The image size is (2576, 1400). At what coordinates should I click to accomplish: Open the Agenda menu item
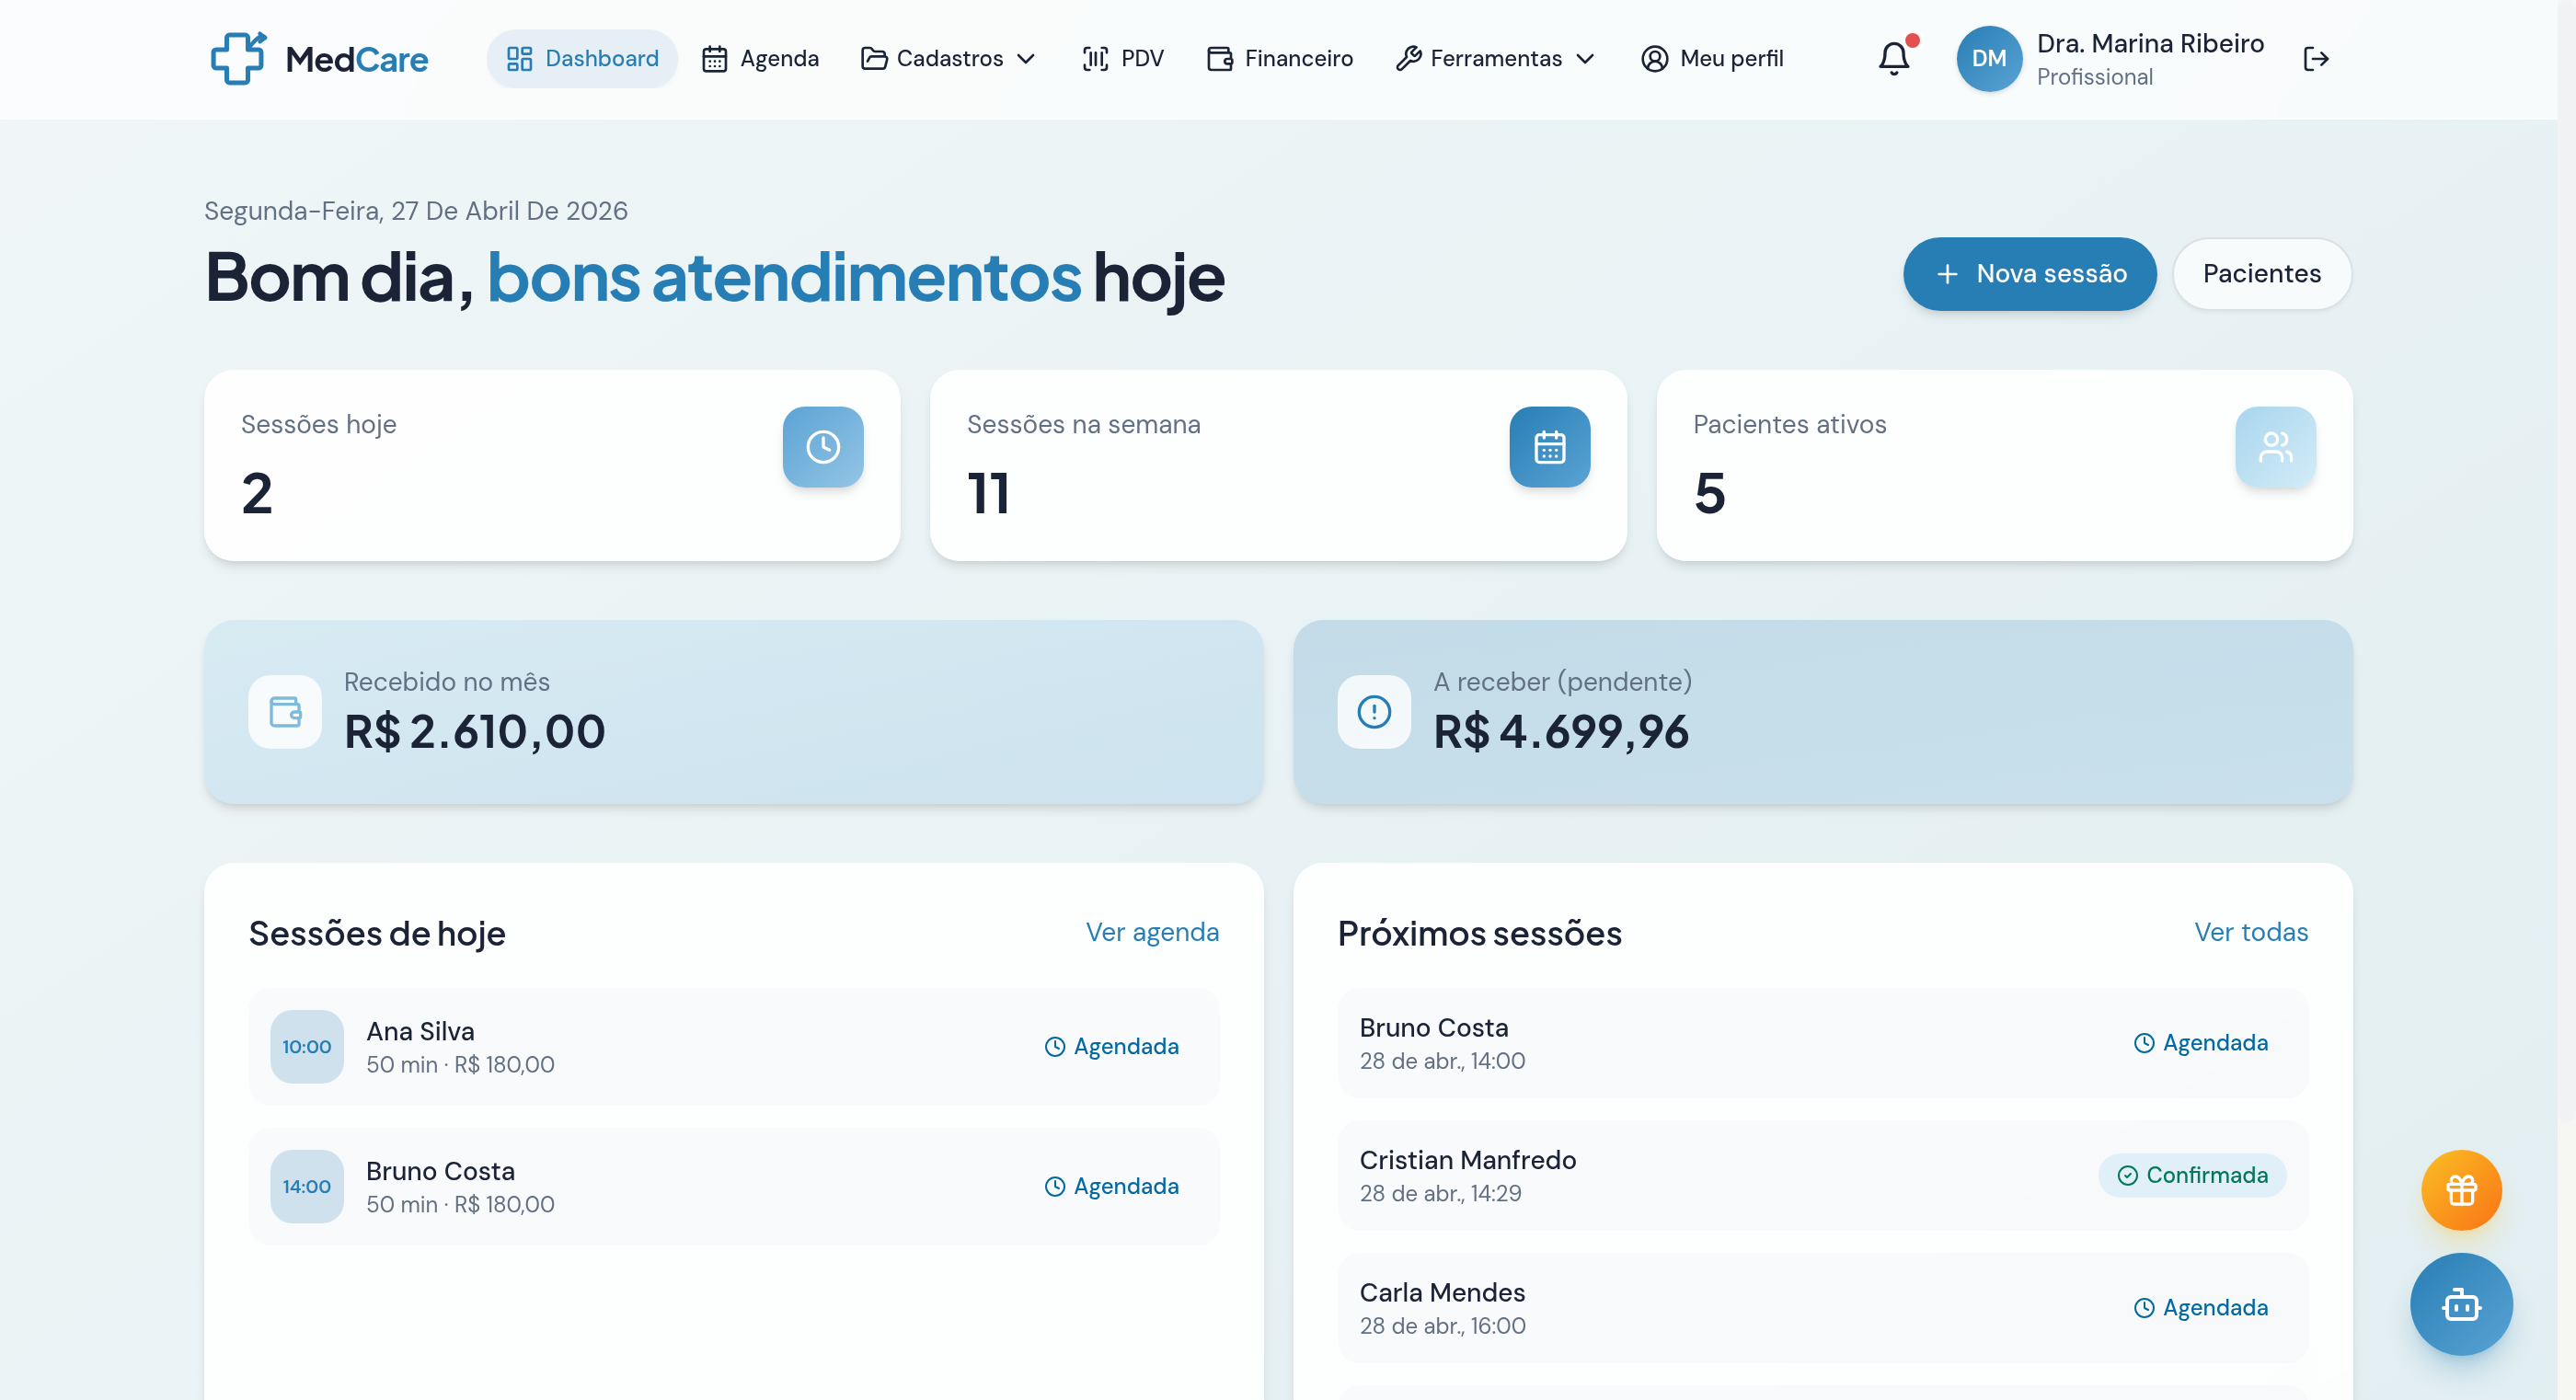coord(760,59)
